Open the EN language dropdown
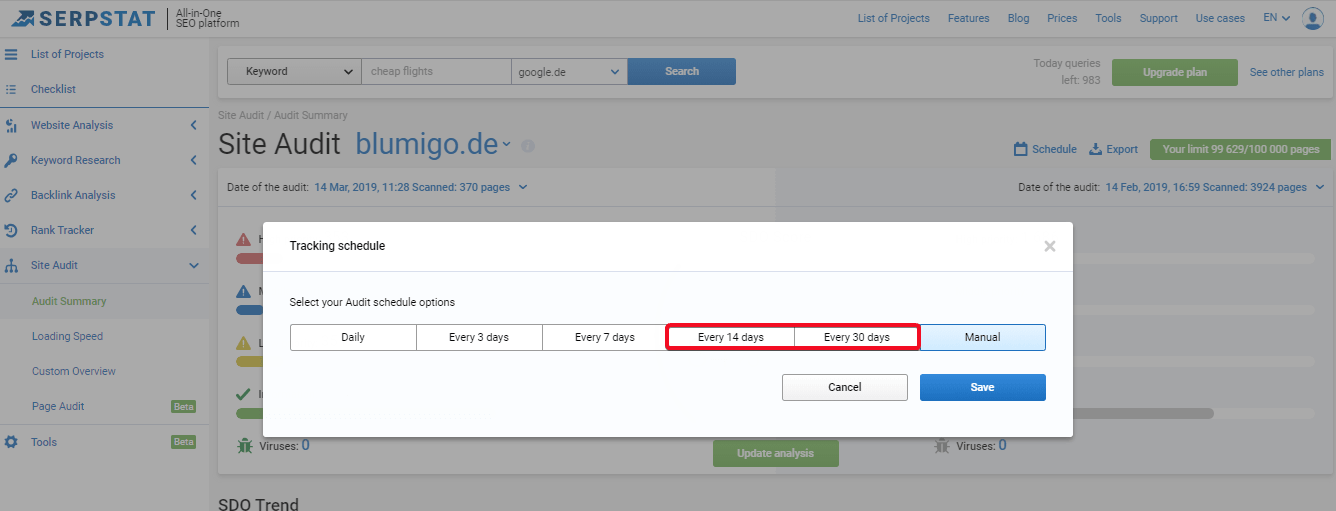 pos(1276,18)
